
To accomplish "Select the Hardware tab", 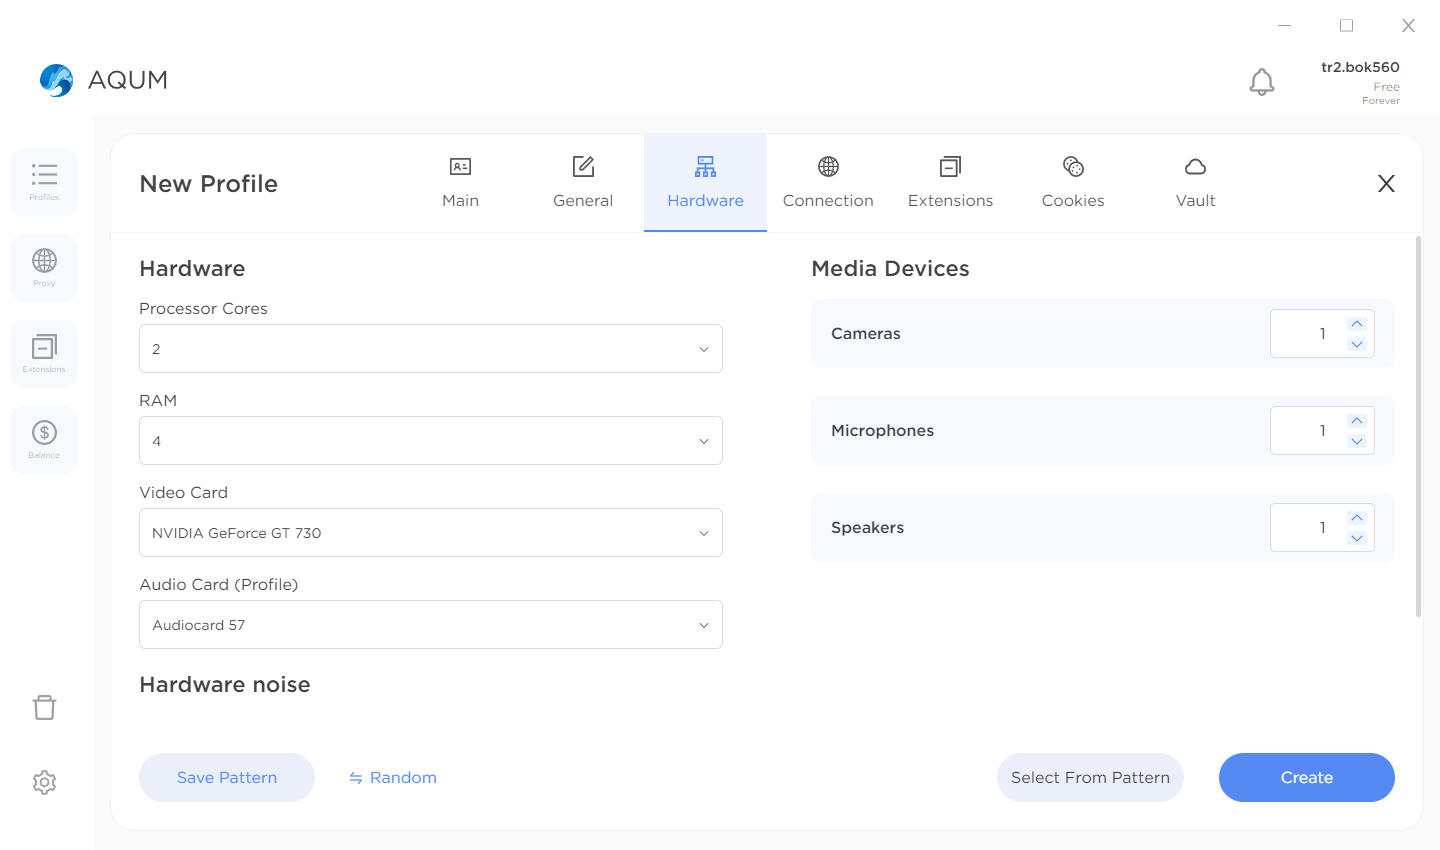I will (705, 183).
